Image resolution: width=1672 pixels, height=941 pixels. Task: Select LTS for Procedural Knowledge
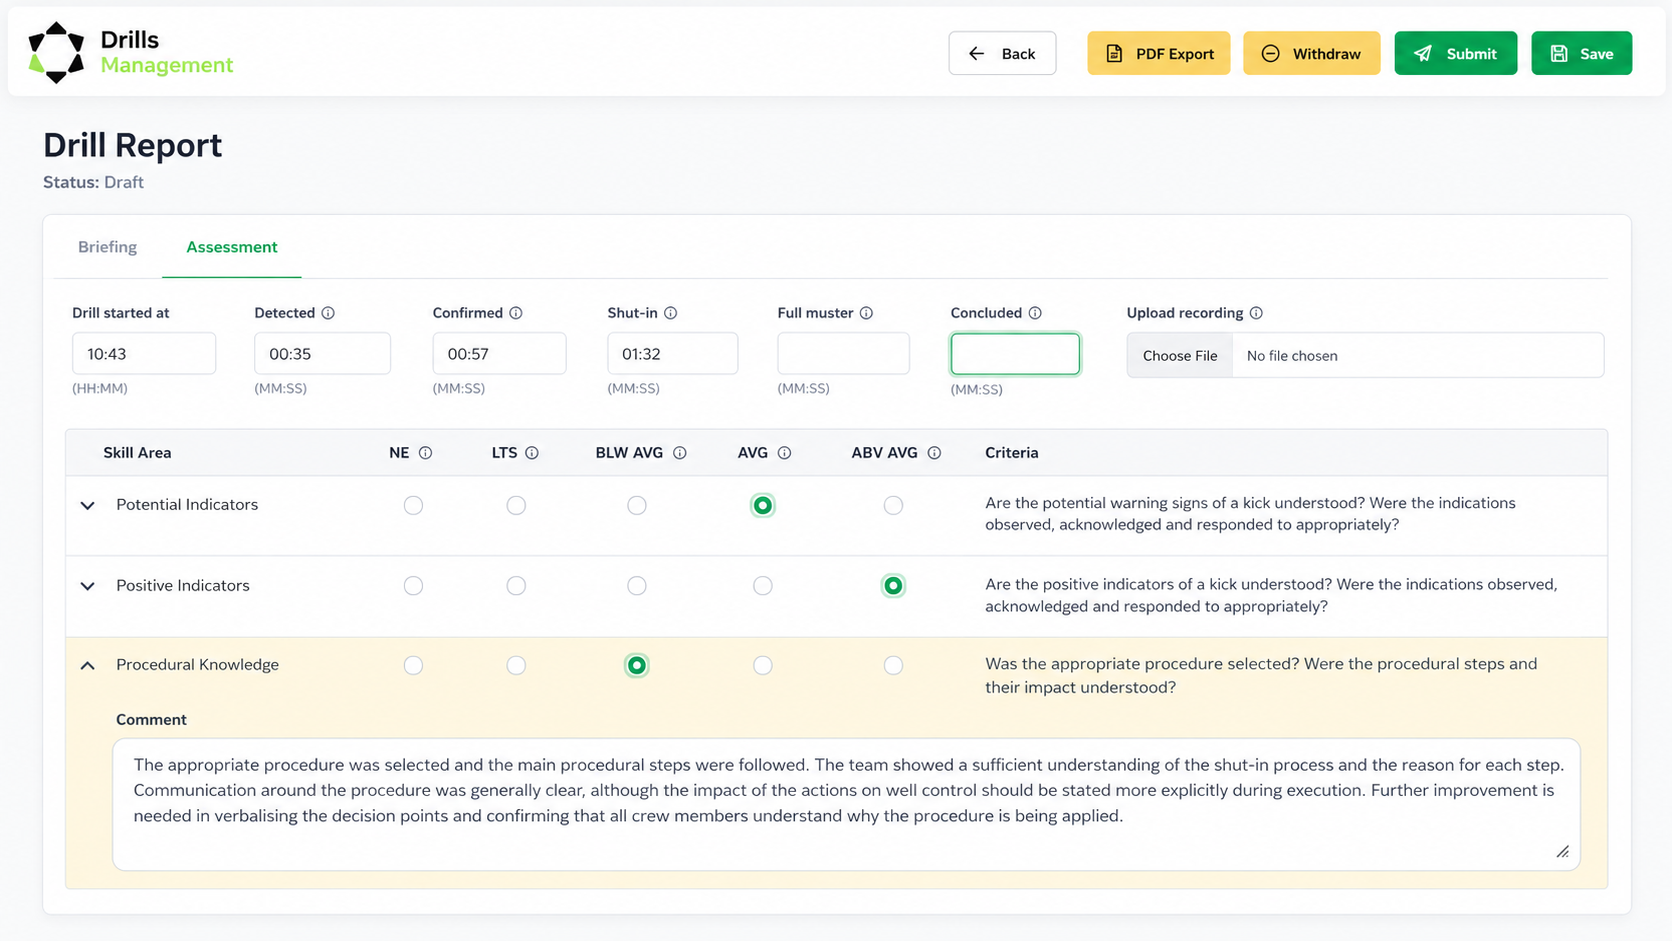point(516,665)
